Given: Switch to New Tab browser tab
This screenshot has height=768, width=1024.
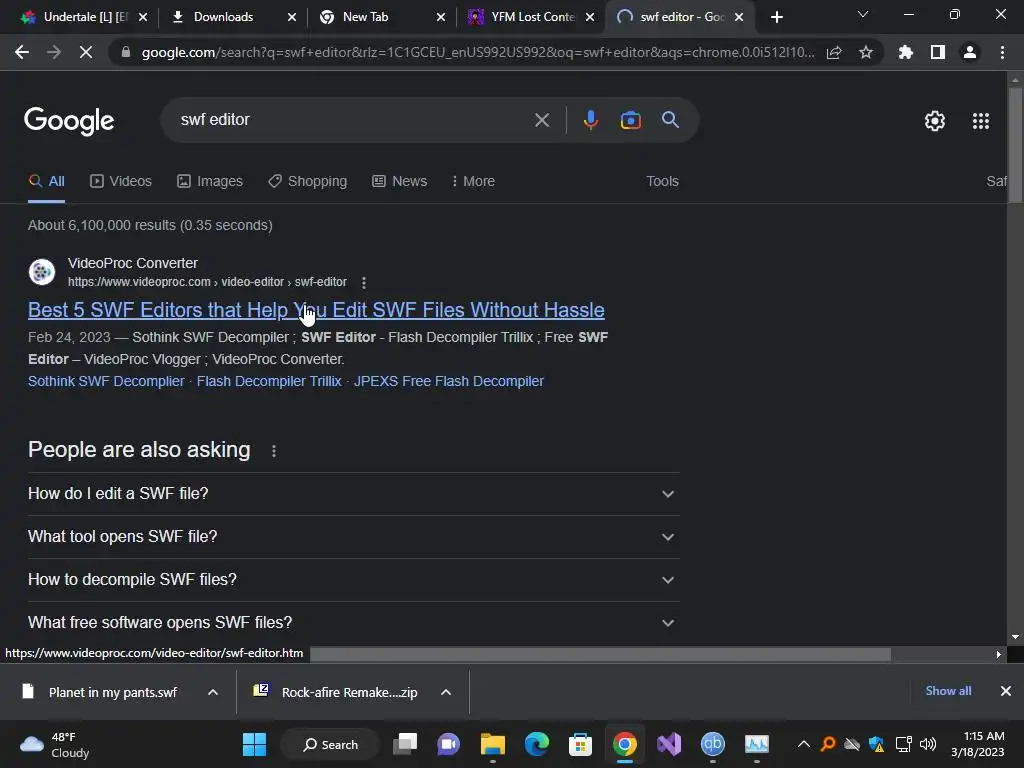Looking at the screenshot, I should click(381, 17).
